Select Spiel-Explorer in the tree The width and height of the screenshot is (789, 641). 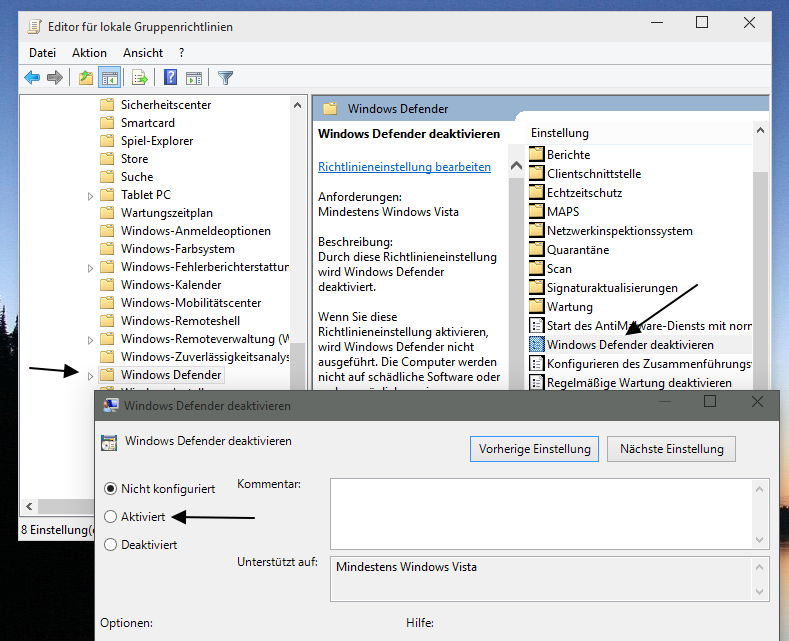156,141
